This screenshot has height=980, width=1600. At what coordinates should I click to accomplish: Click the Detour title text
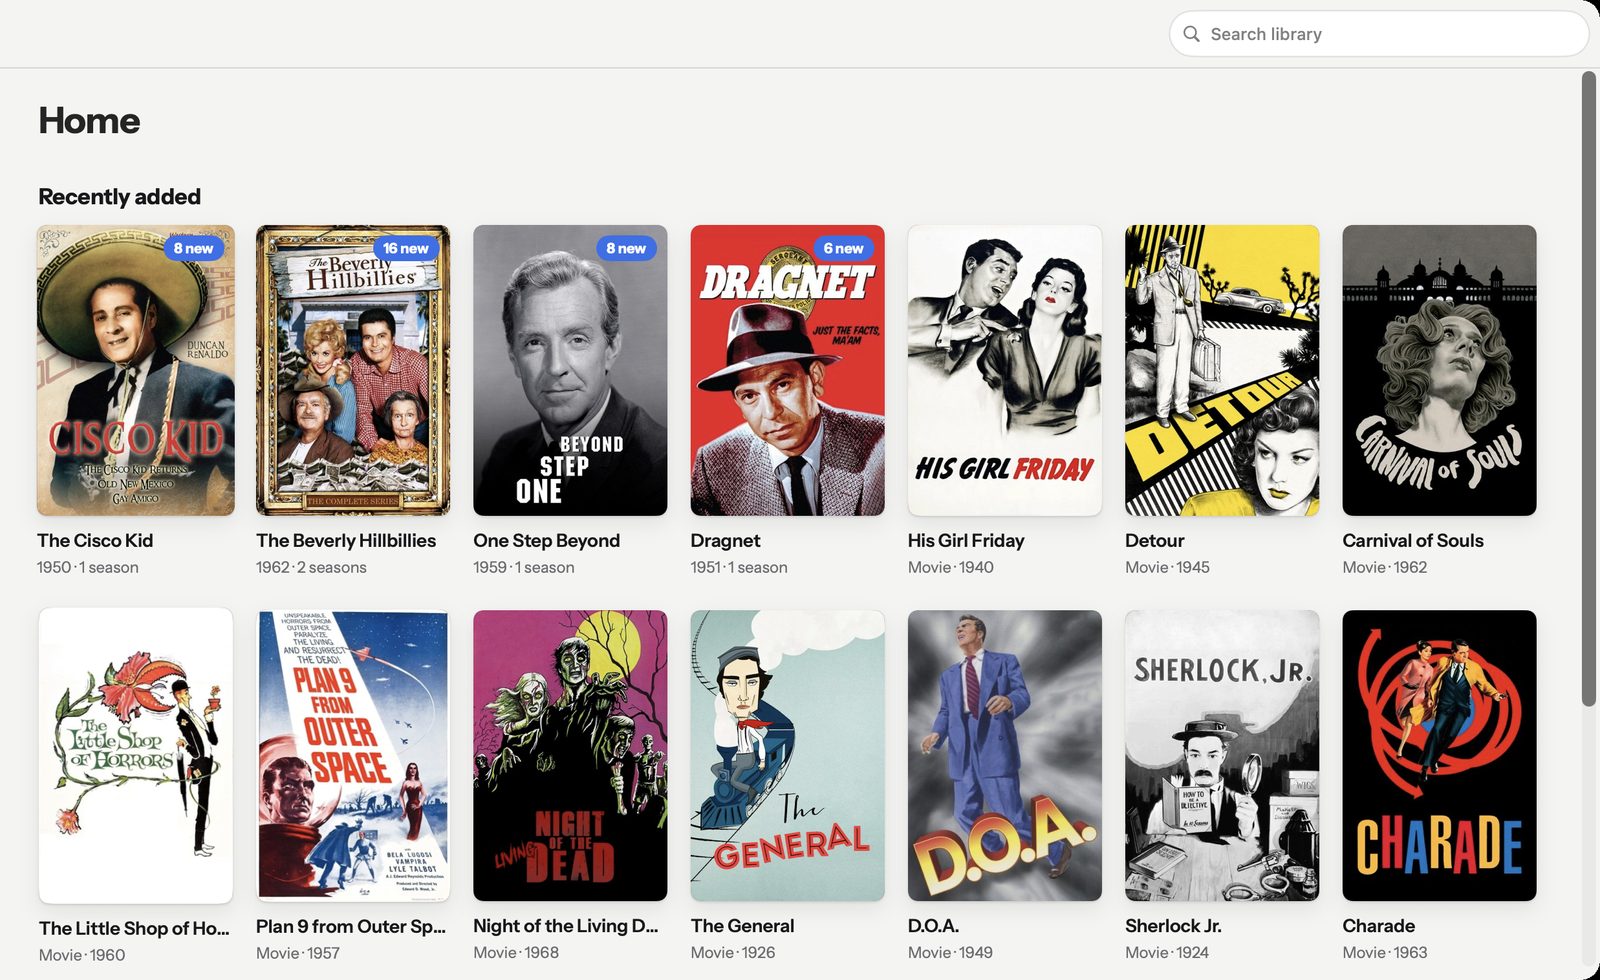click(1154, 540)
